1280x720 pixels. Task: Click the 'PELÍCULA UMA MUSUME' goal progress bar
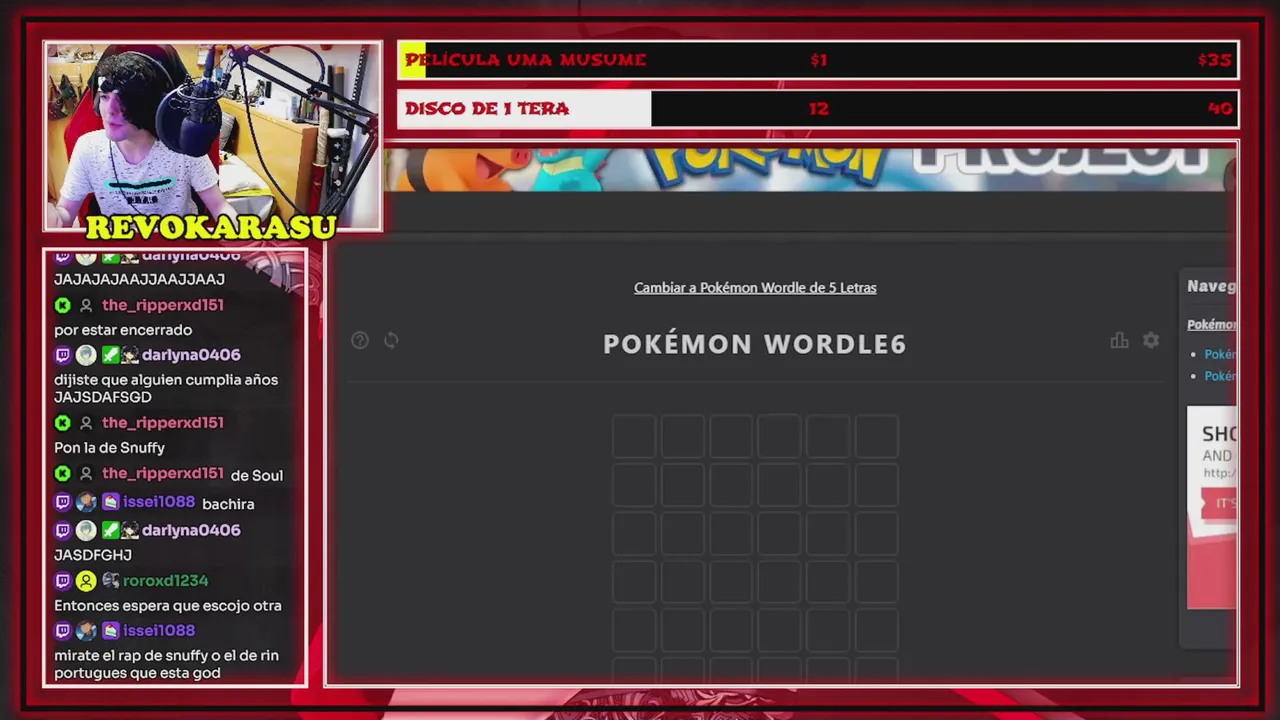(818, 60)
